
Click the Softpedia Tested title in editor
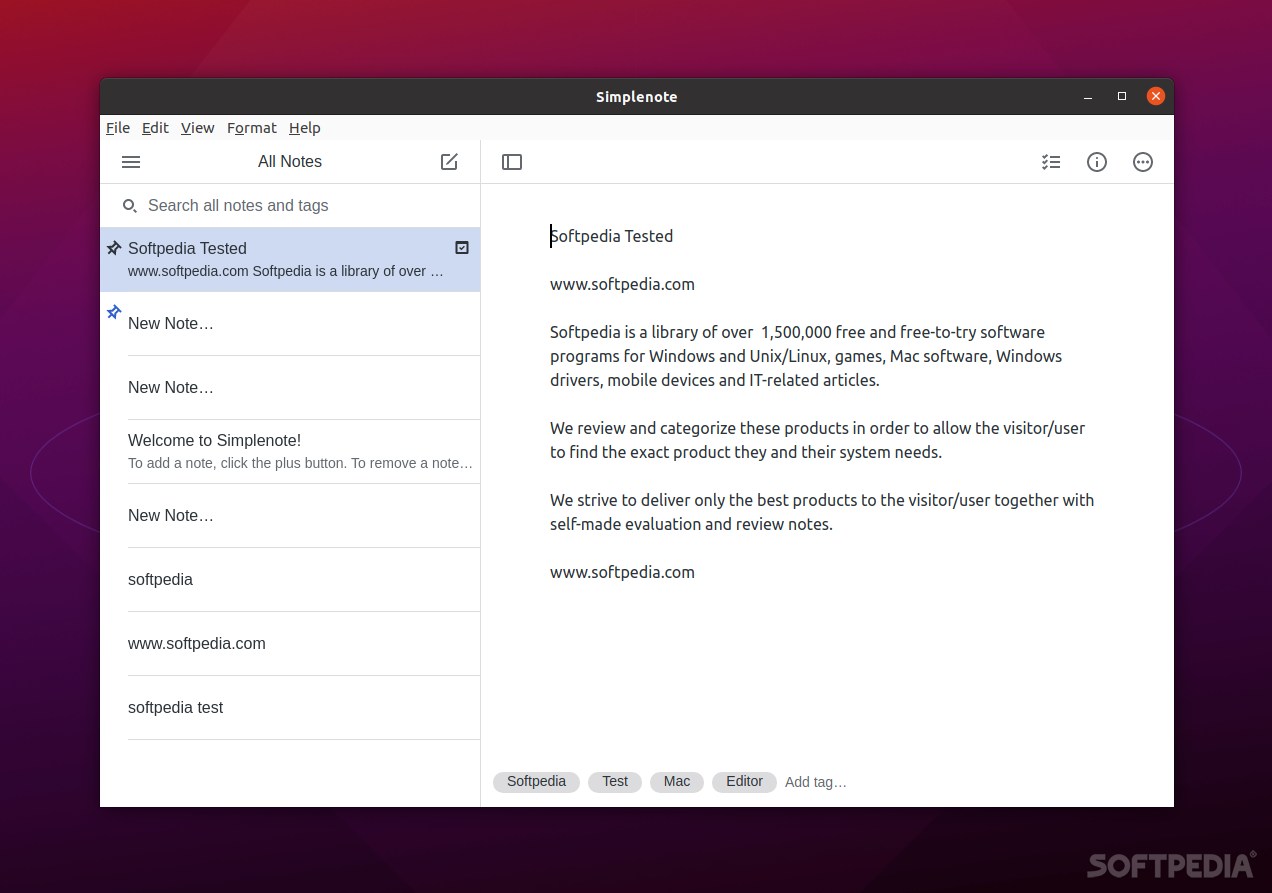tap(612, 236)
